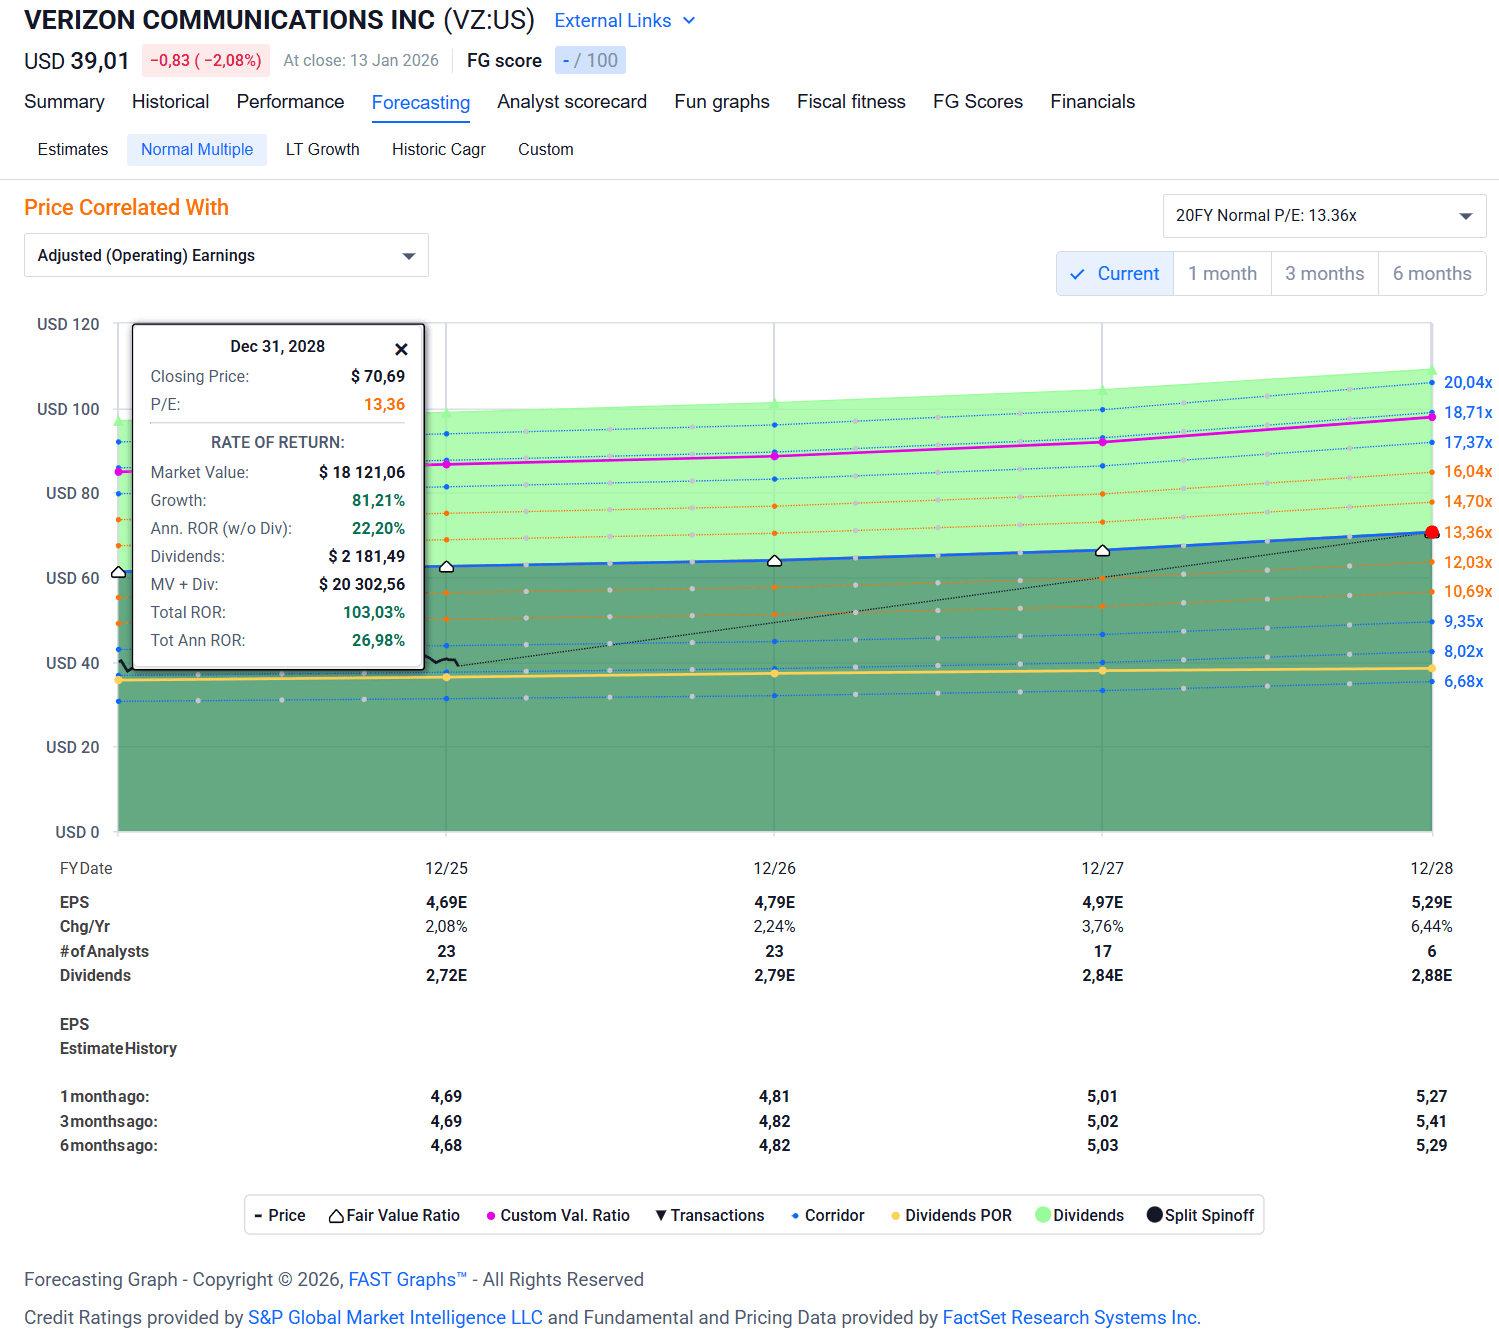Screen dimensions: 1499x1336
Task: Open the LT Growth sub-tab
Action: tap(322, 149)
